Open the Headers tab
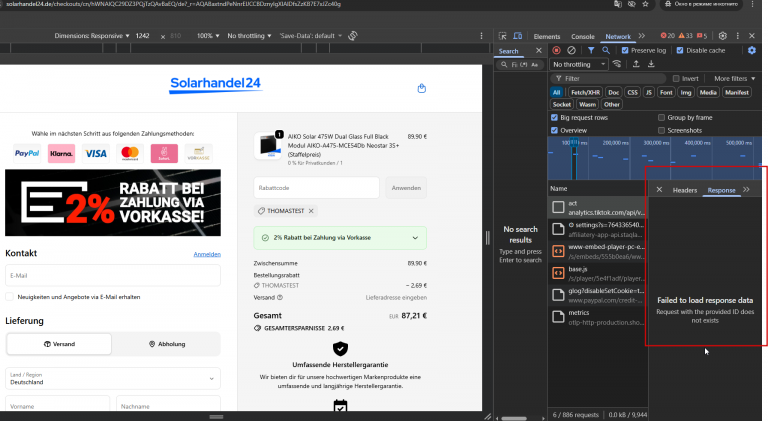Viewport: 768px width, 421px height. coord(684,190)
